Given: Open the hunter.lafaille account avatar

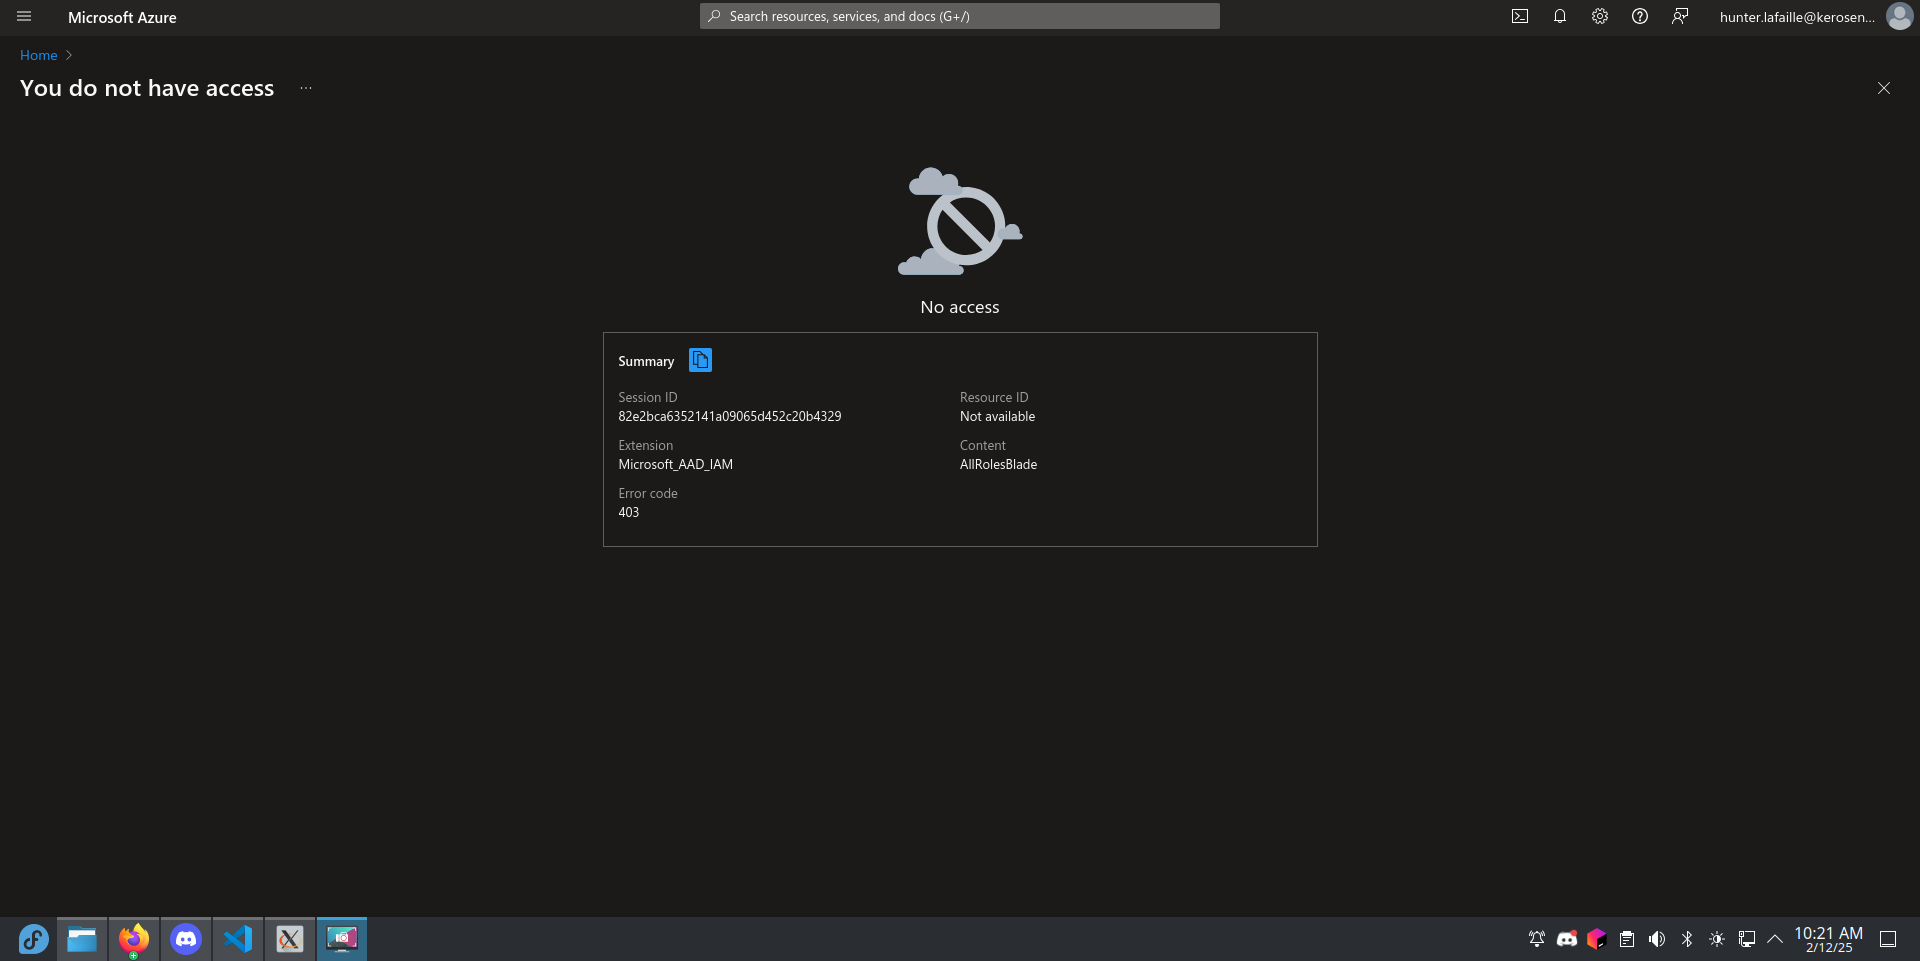Looking at the screenshot, I should [1899, 16].
